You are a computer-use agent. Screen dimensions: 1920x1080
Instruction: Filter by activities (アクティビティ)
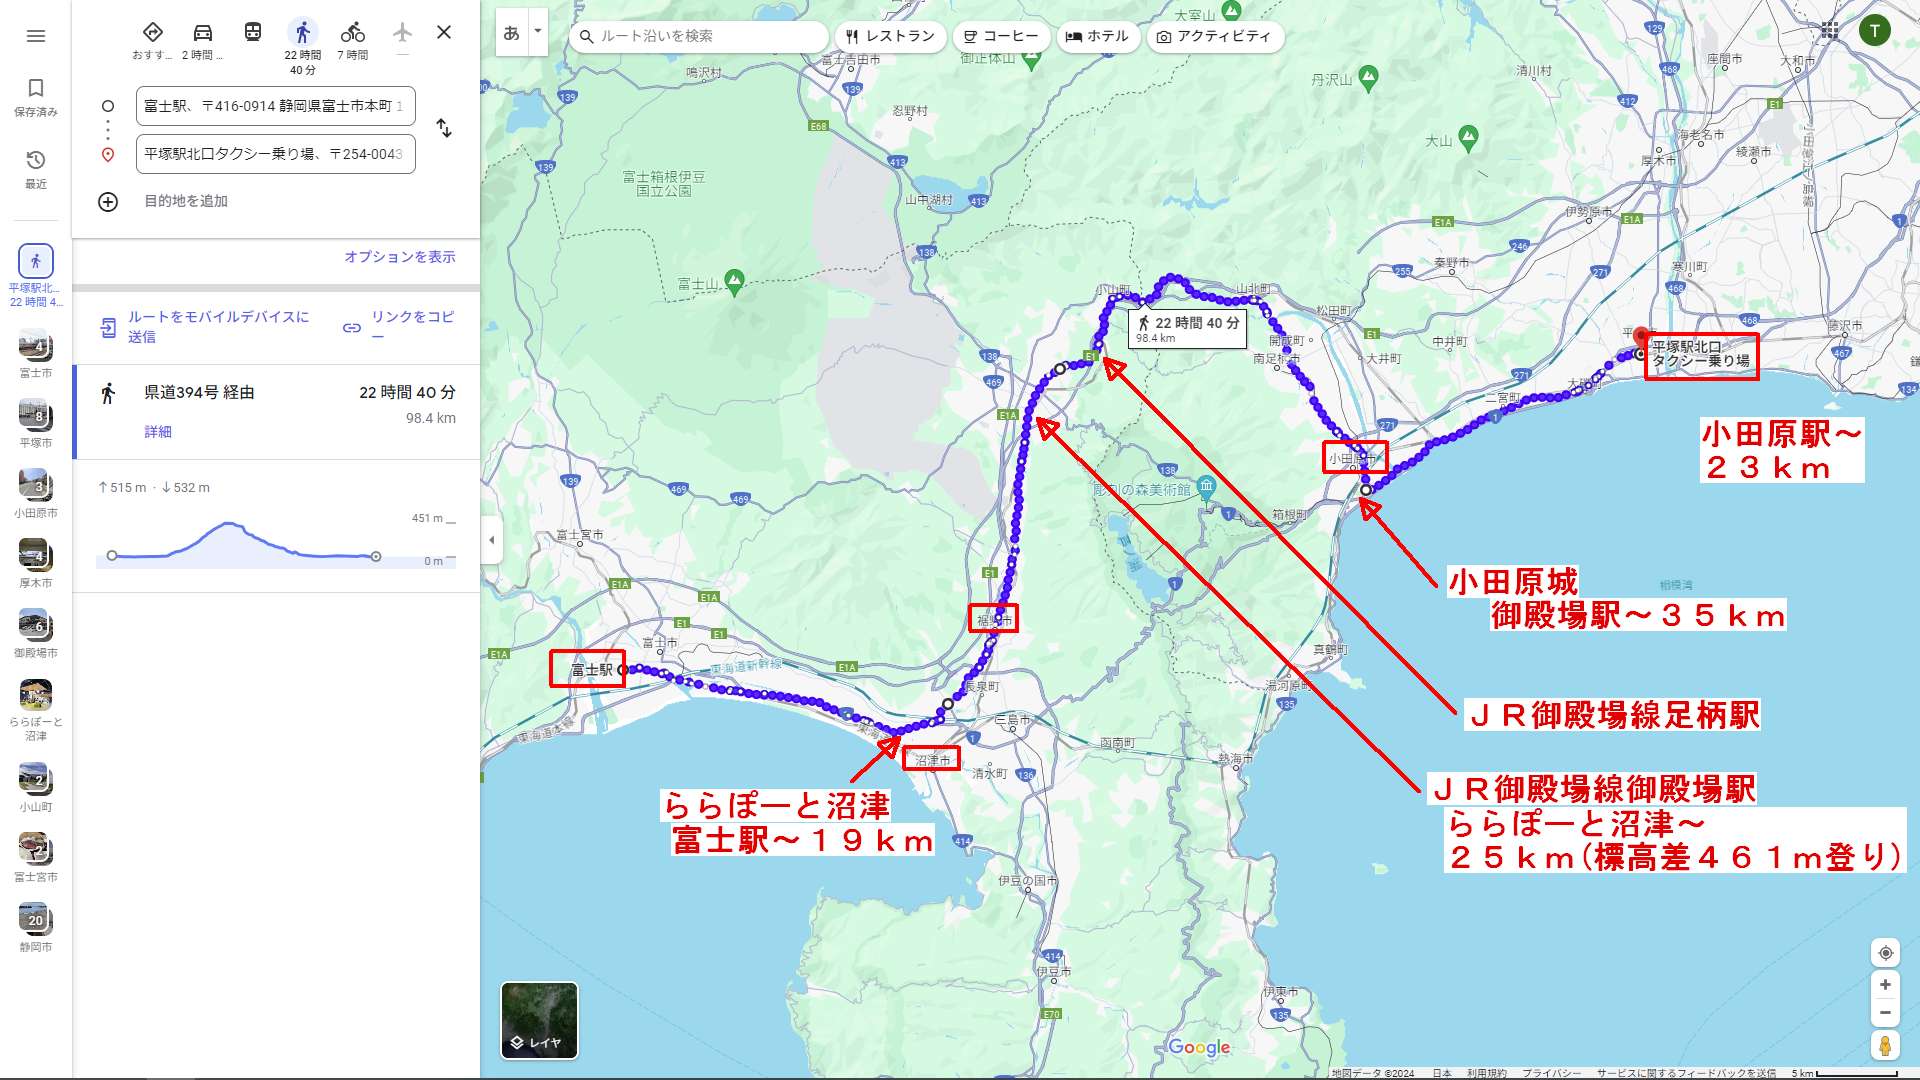(x=1214, y=36)
